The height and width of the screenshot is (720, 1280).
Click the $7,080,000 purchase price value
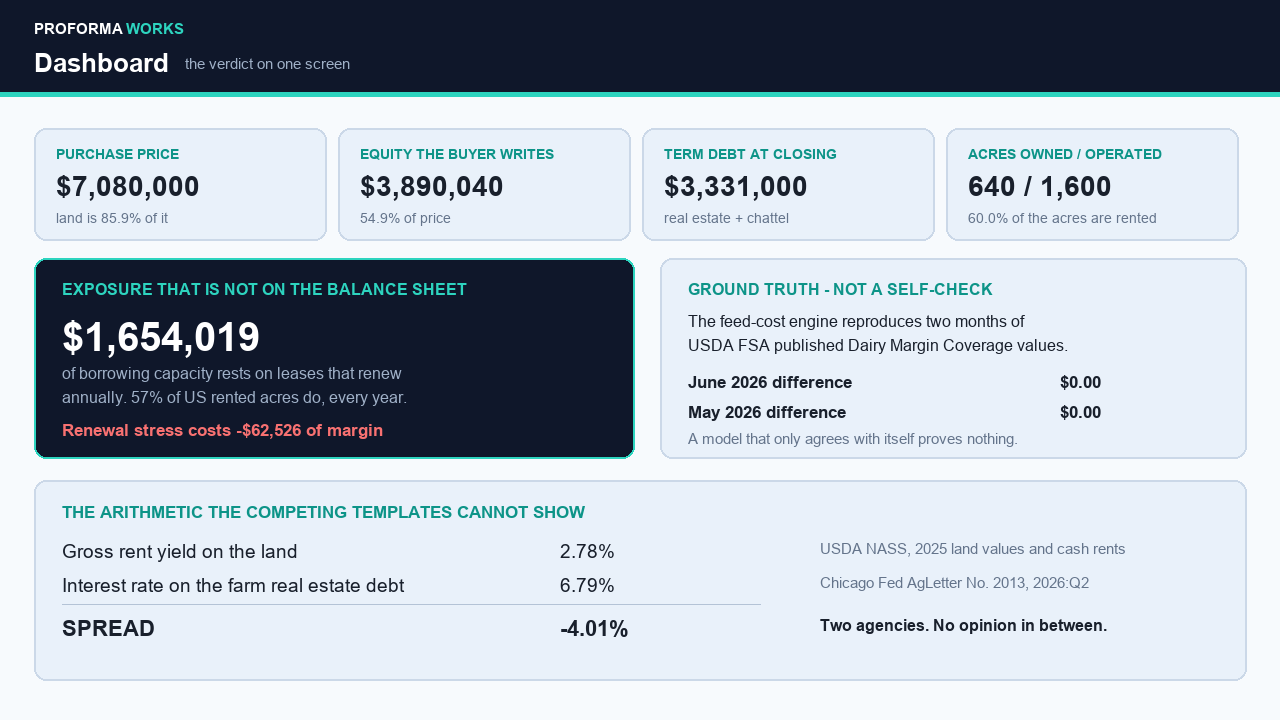(x=128, y=187)
